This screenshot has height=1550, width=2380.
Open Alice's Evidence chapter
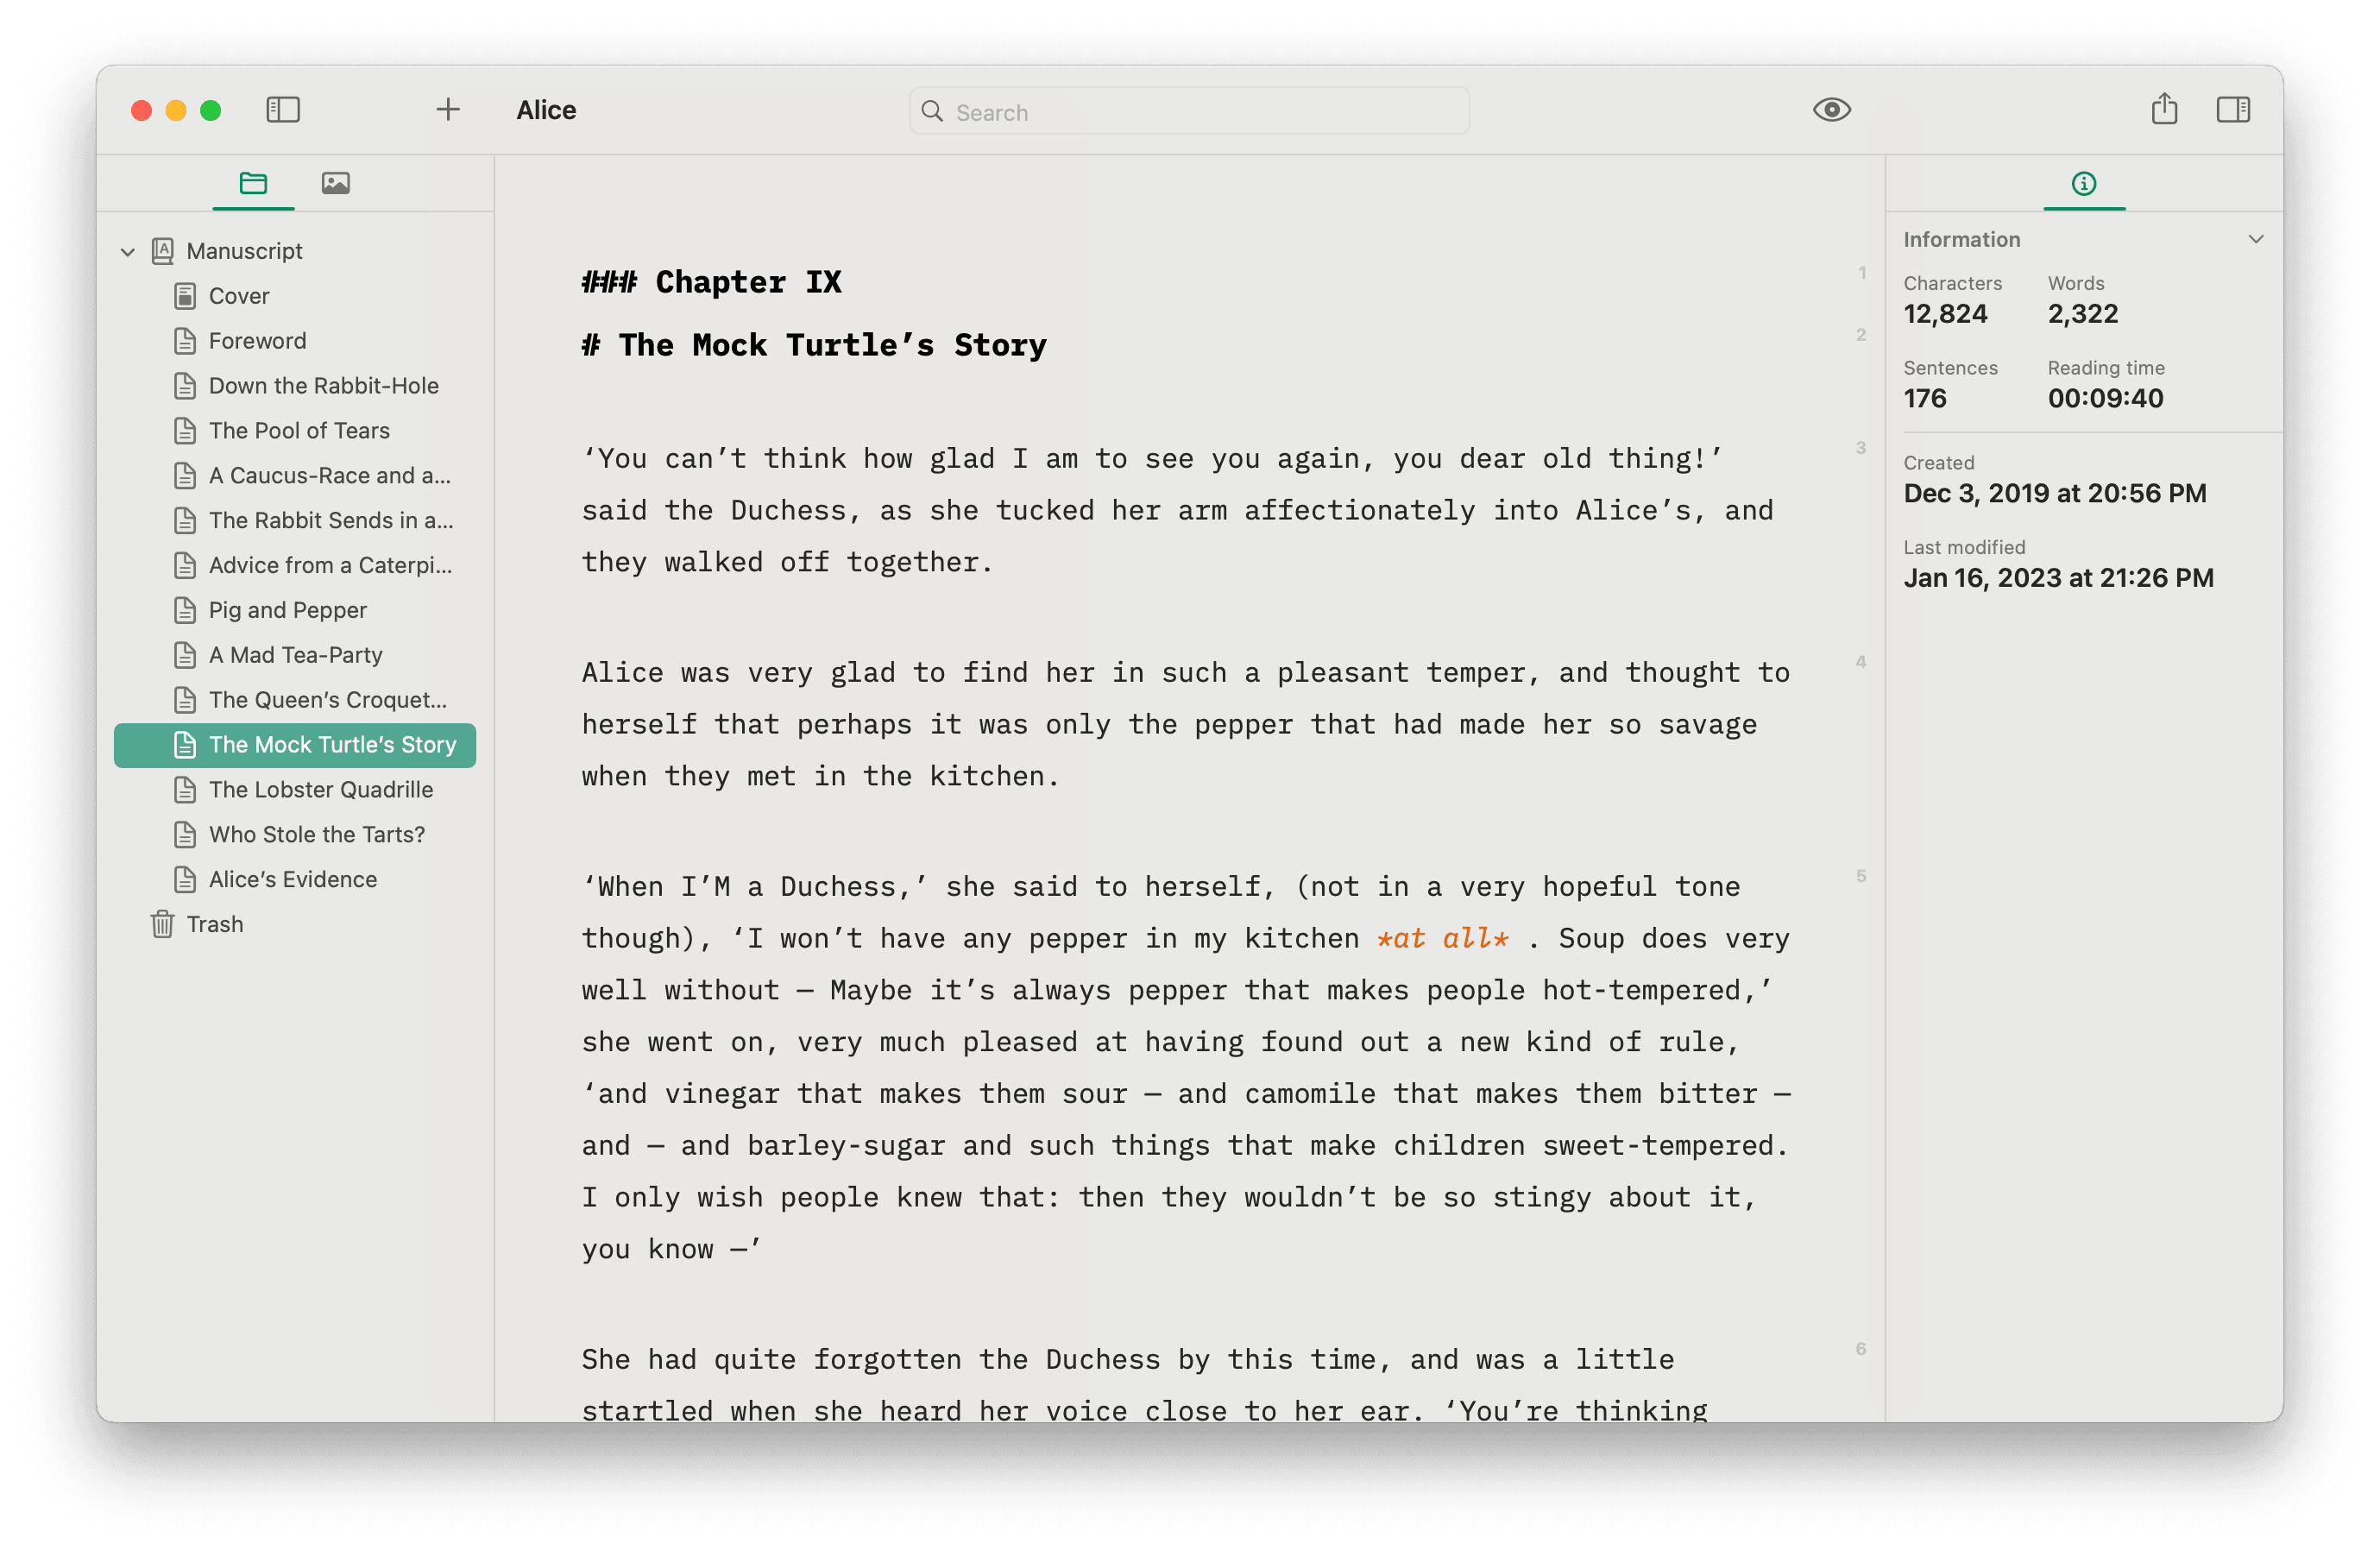pyautogui.click(x=295, y=881)
